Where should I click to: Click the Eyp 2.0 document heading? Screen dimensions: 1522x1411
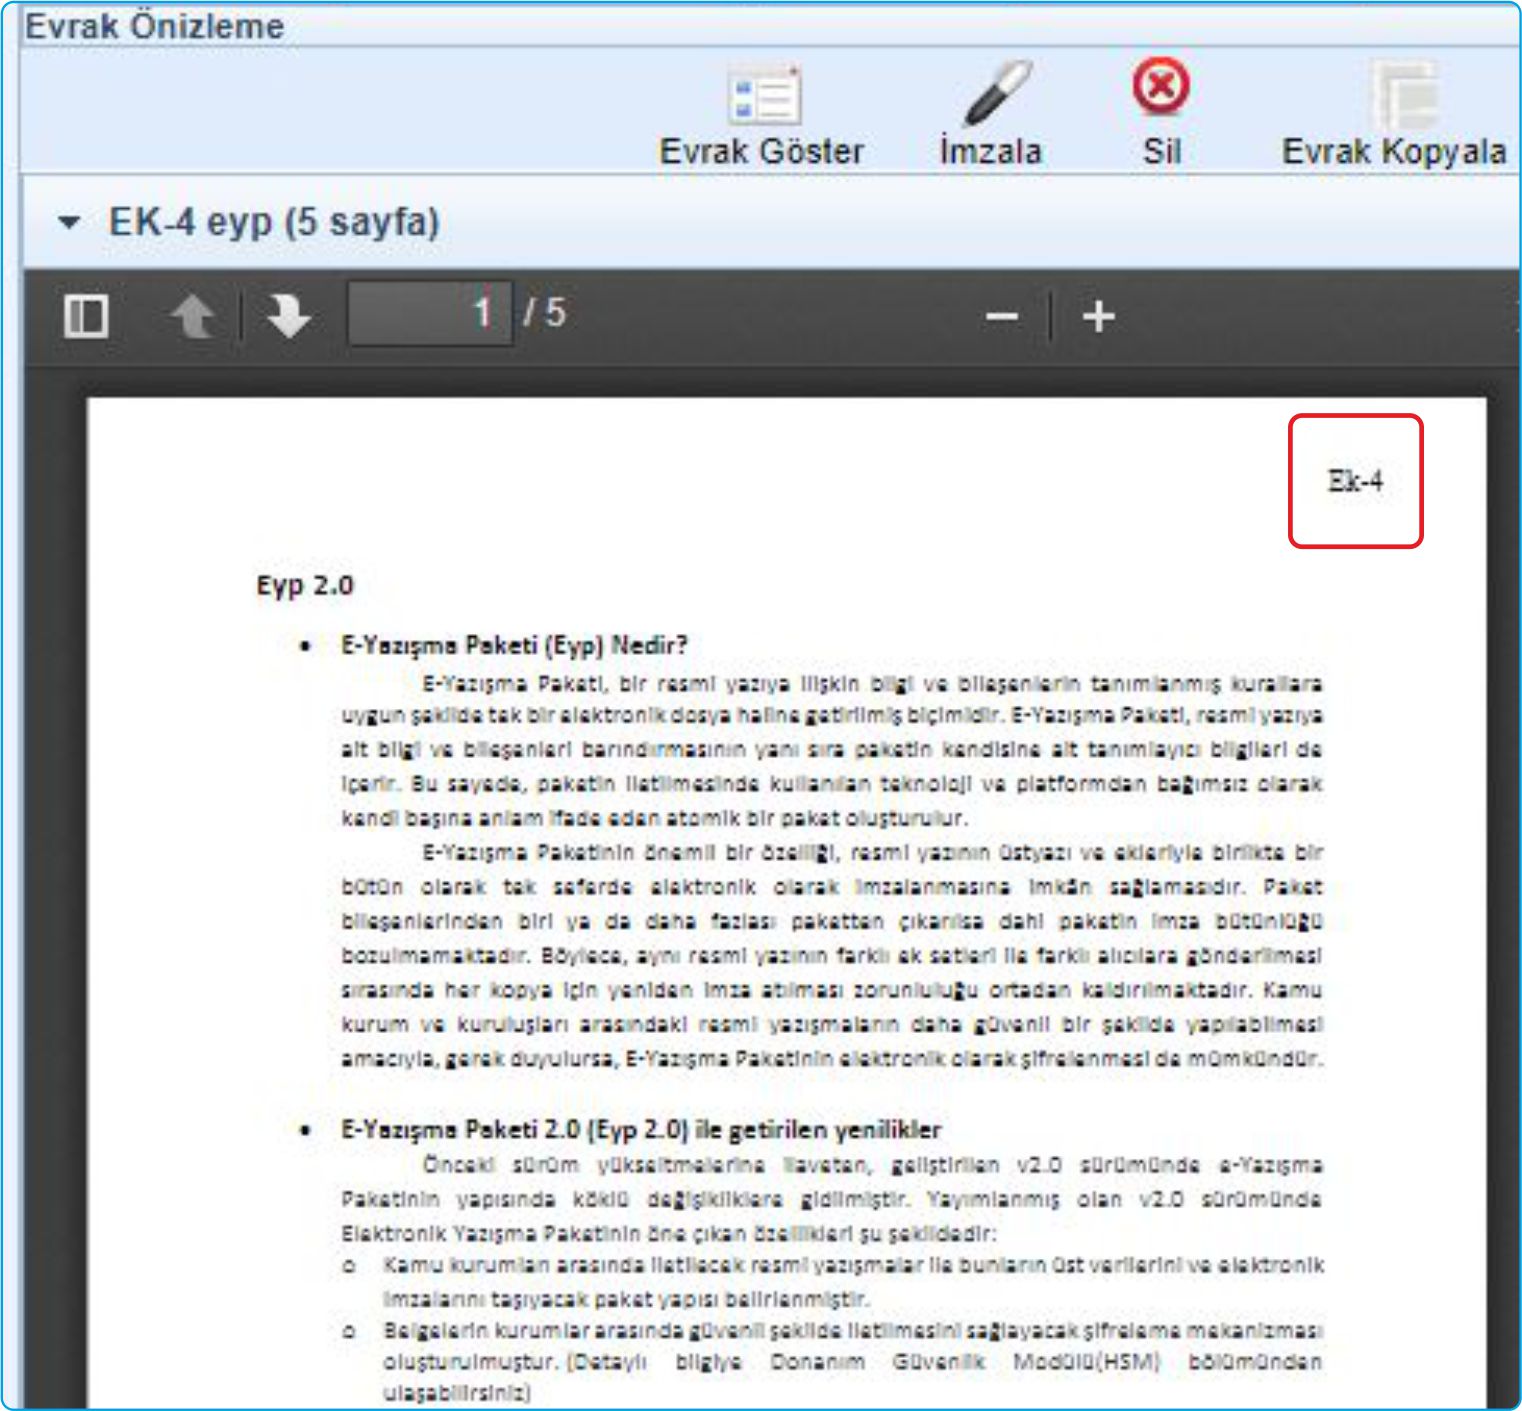tap(305, 585)
